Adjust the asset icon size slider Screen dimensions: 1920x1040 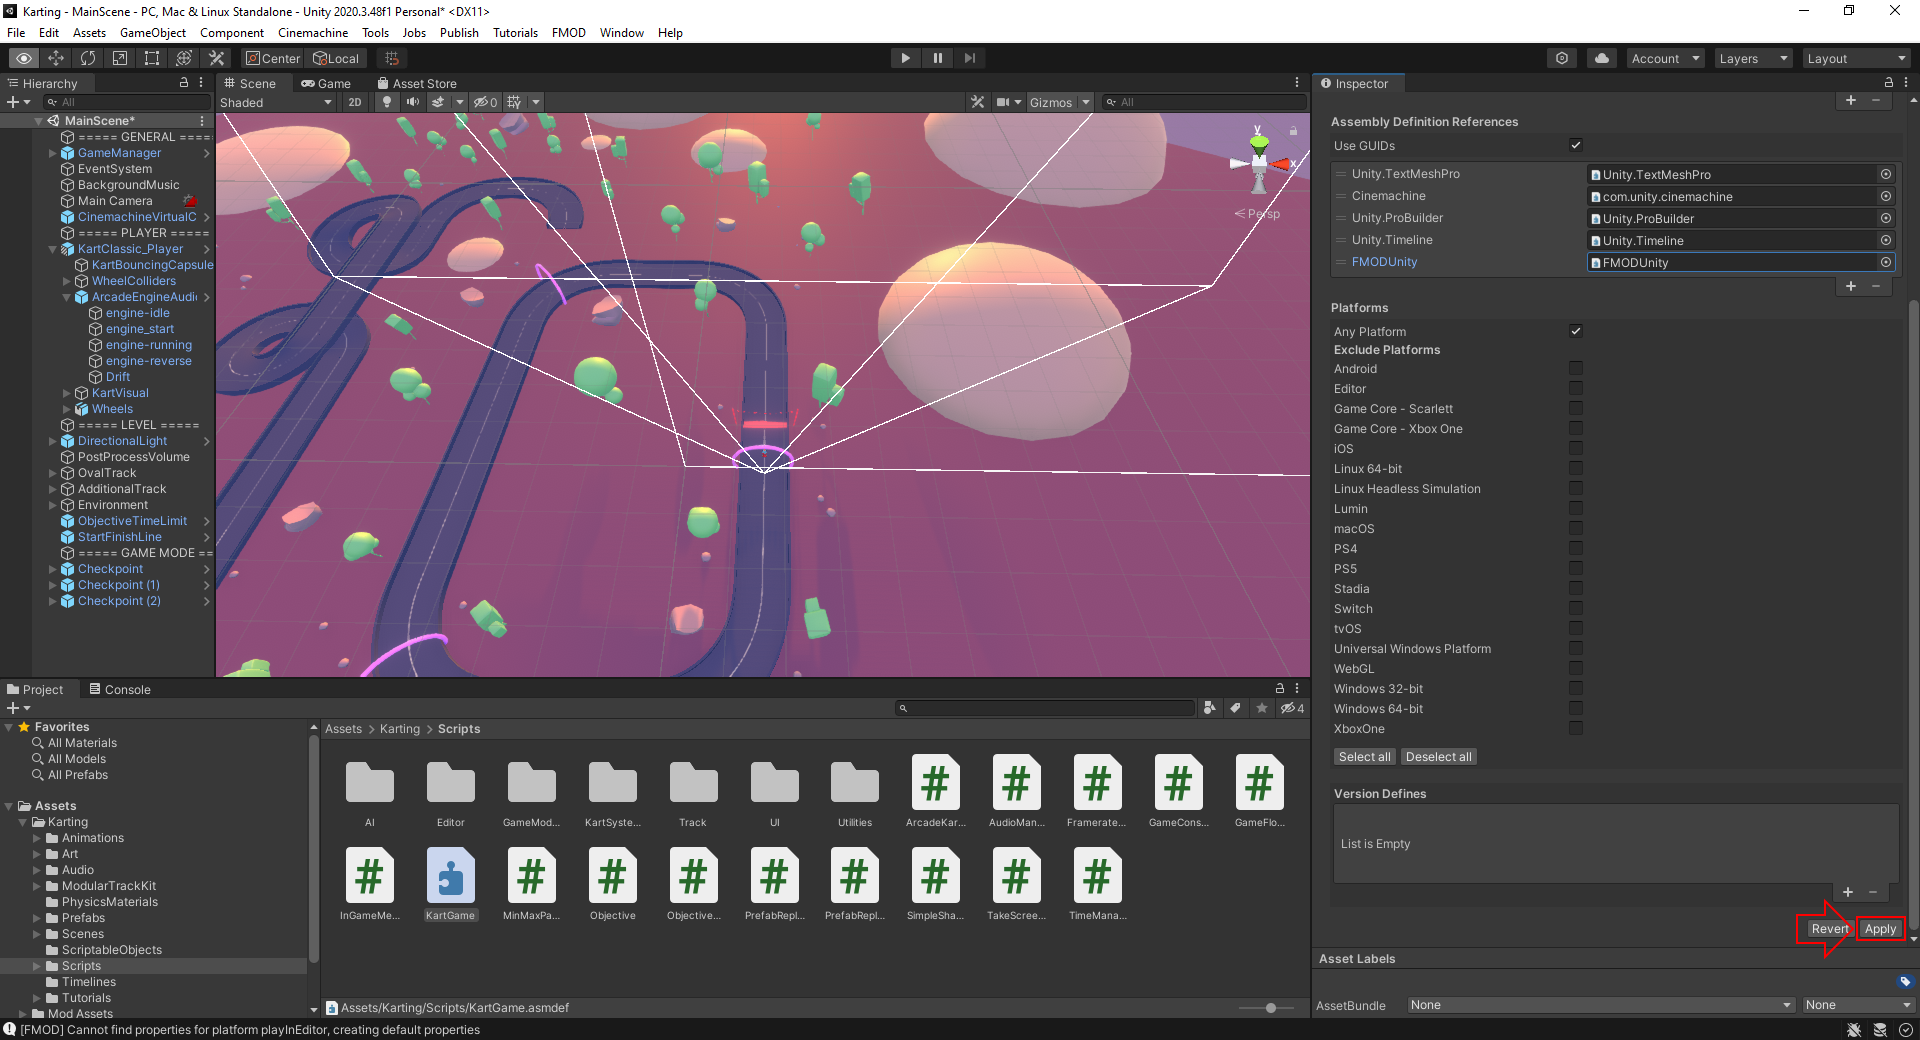tap(1270, 1008)
